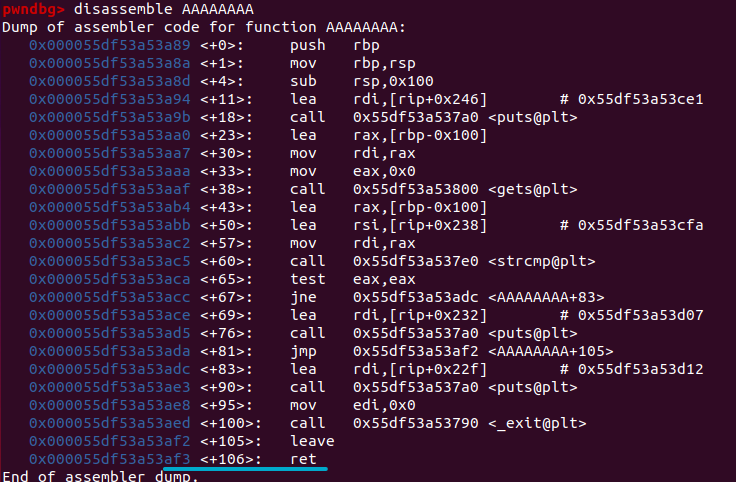The height and width of the screenshot is (482, 736).
Task: Select the ret instruction at offset +106
Action: [x=303, y=459]
